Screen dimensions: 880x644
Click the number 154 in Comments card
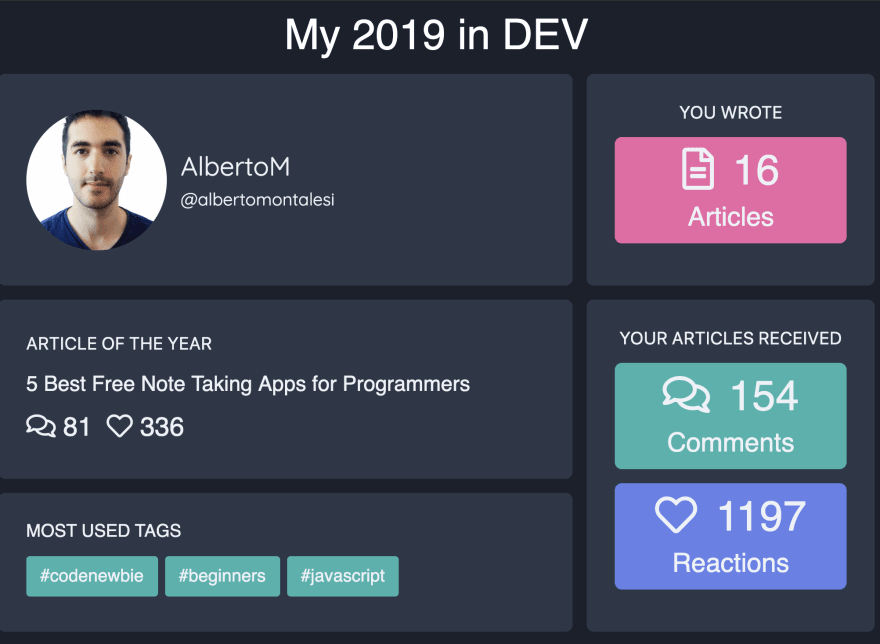click(764, 396)
